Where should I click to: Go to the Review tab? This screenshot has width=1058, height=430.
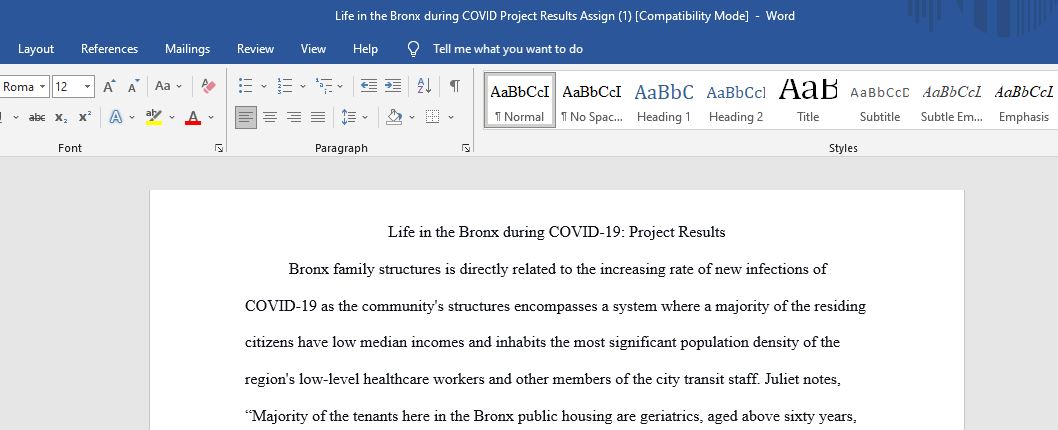[x=255, y=49]
